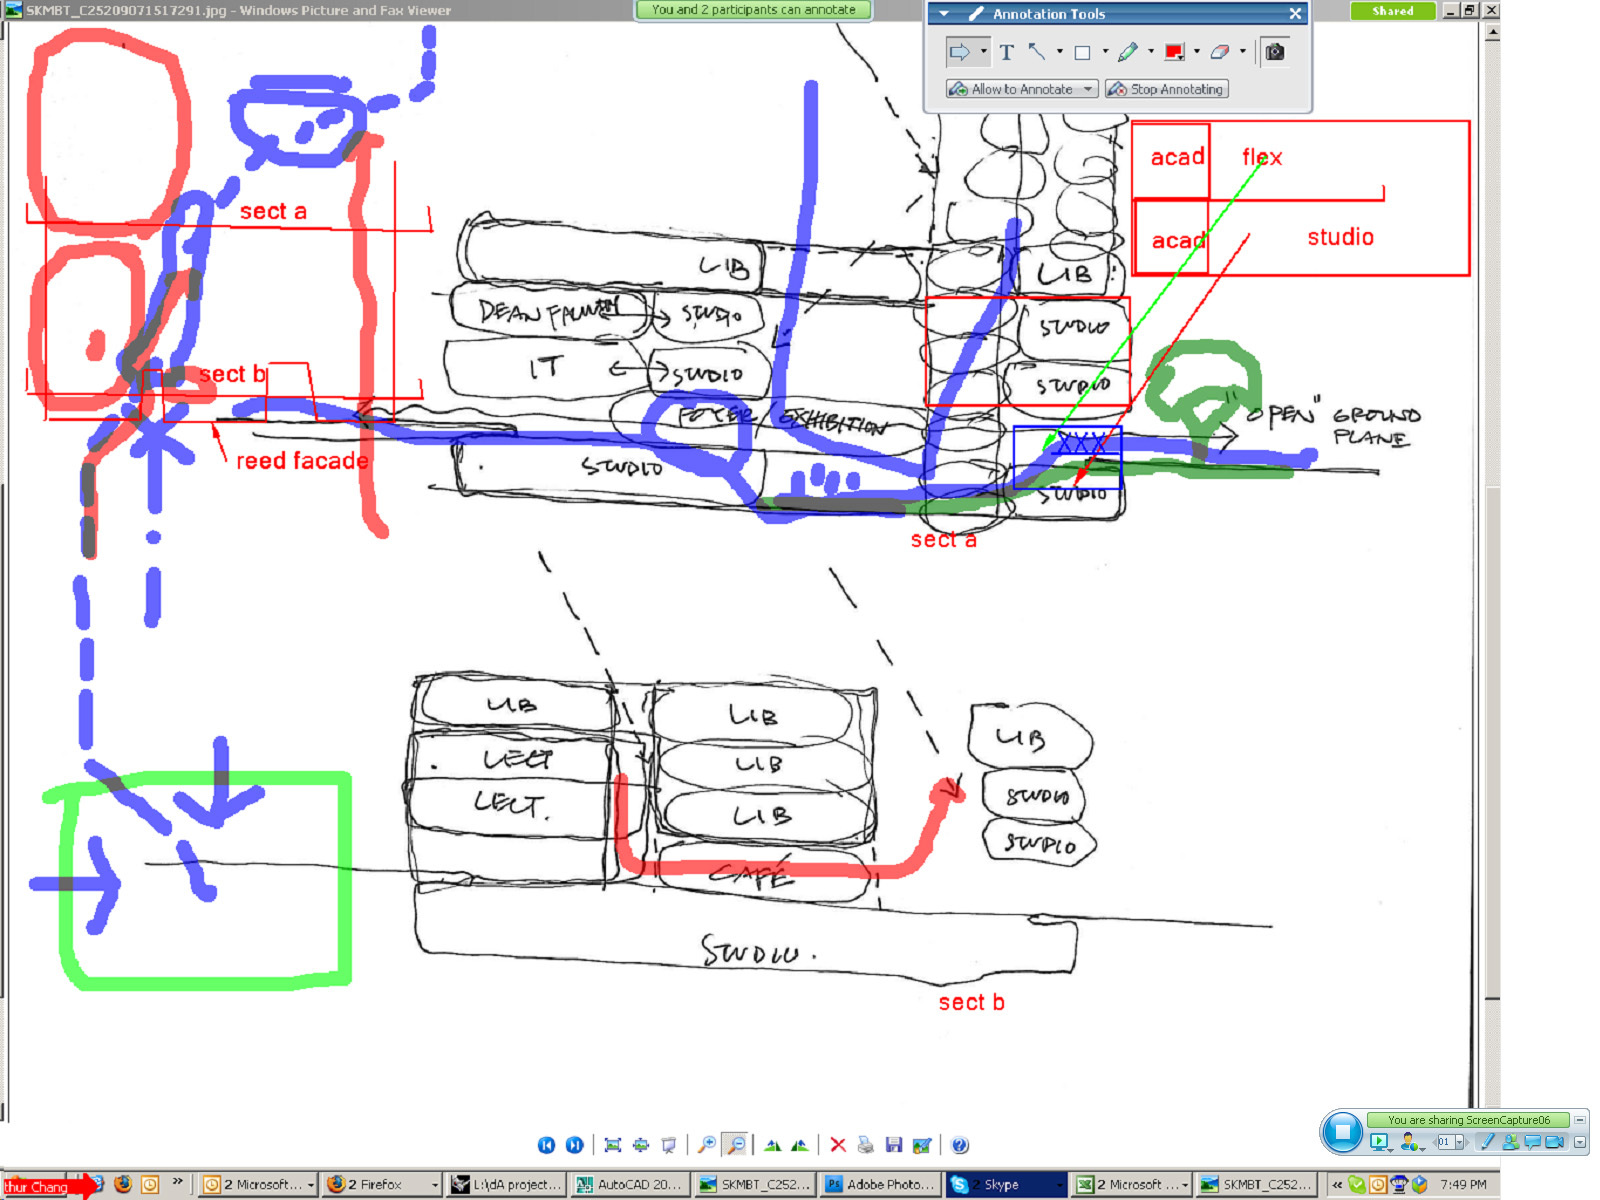This screenshot has width=1600, height=1200.
Task: Select the Highlighter pen annotation tool
Action: 1128,52
